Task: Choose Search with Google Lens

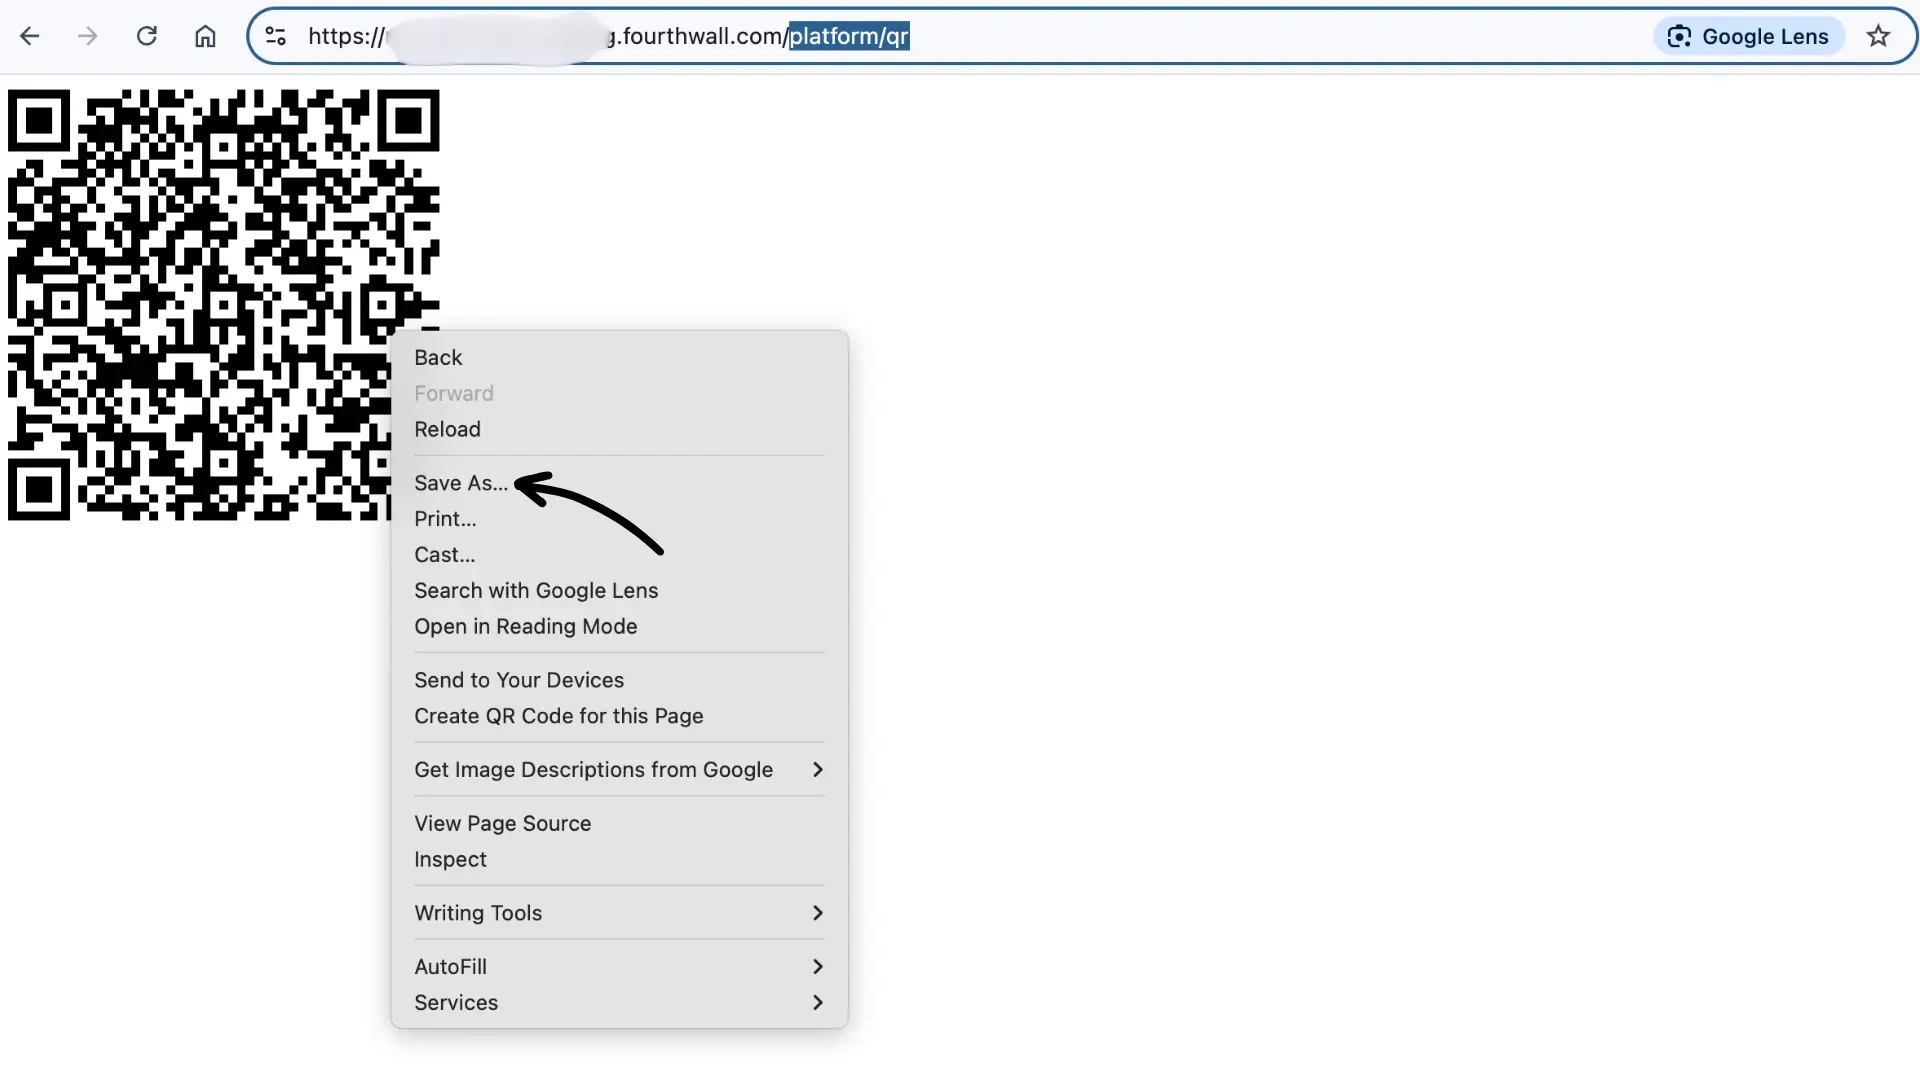Action: [x=536, y=590]
